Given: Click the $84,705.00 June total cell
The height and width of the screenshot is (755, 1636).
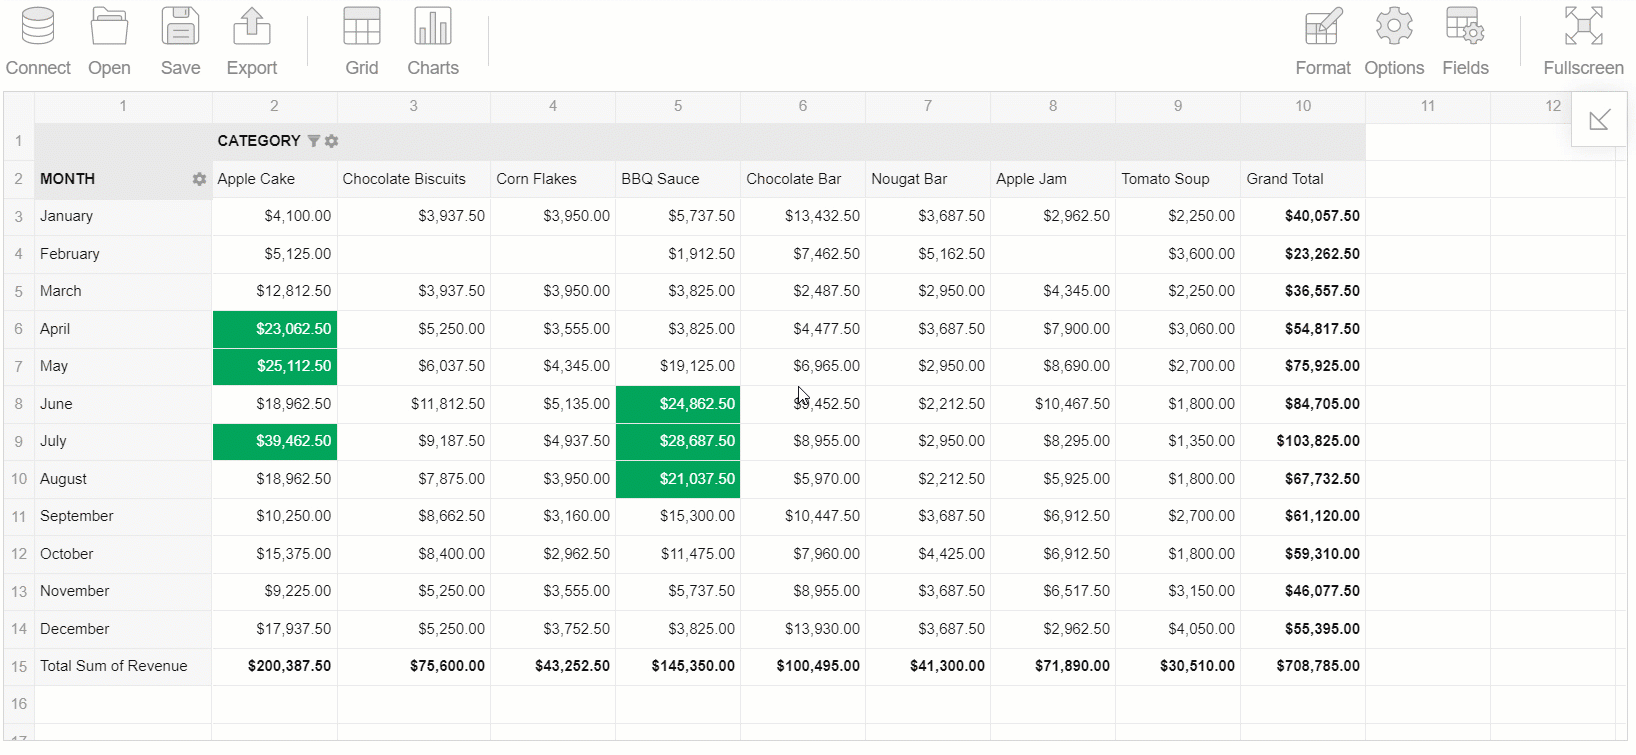Looking at the screenshot, I should [x=1303, y=404].
